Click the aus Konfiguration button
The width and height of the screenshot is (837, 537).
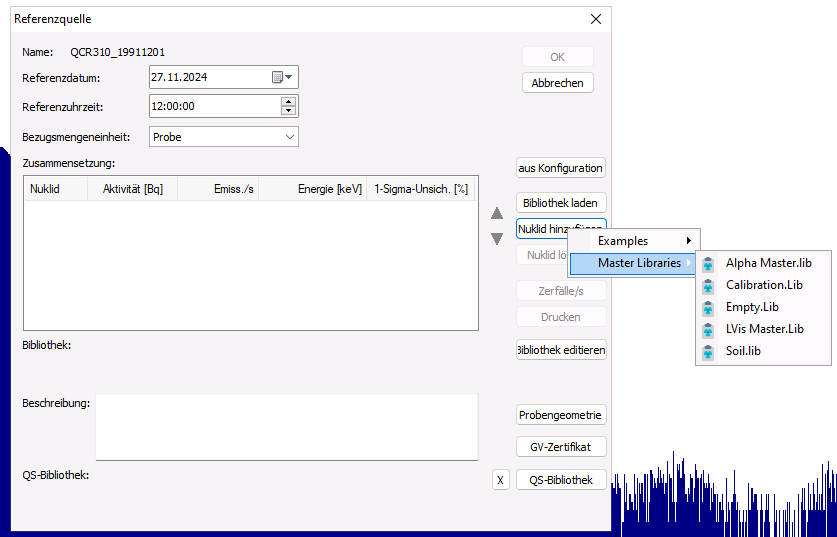(x=561, y=168)
